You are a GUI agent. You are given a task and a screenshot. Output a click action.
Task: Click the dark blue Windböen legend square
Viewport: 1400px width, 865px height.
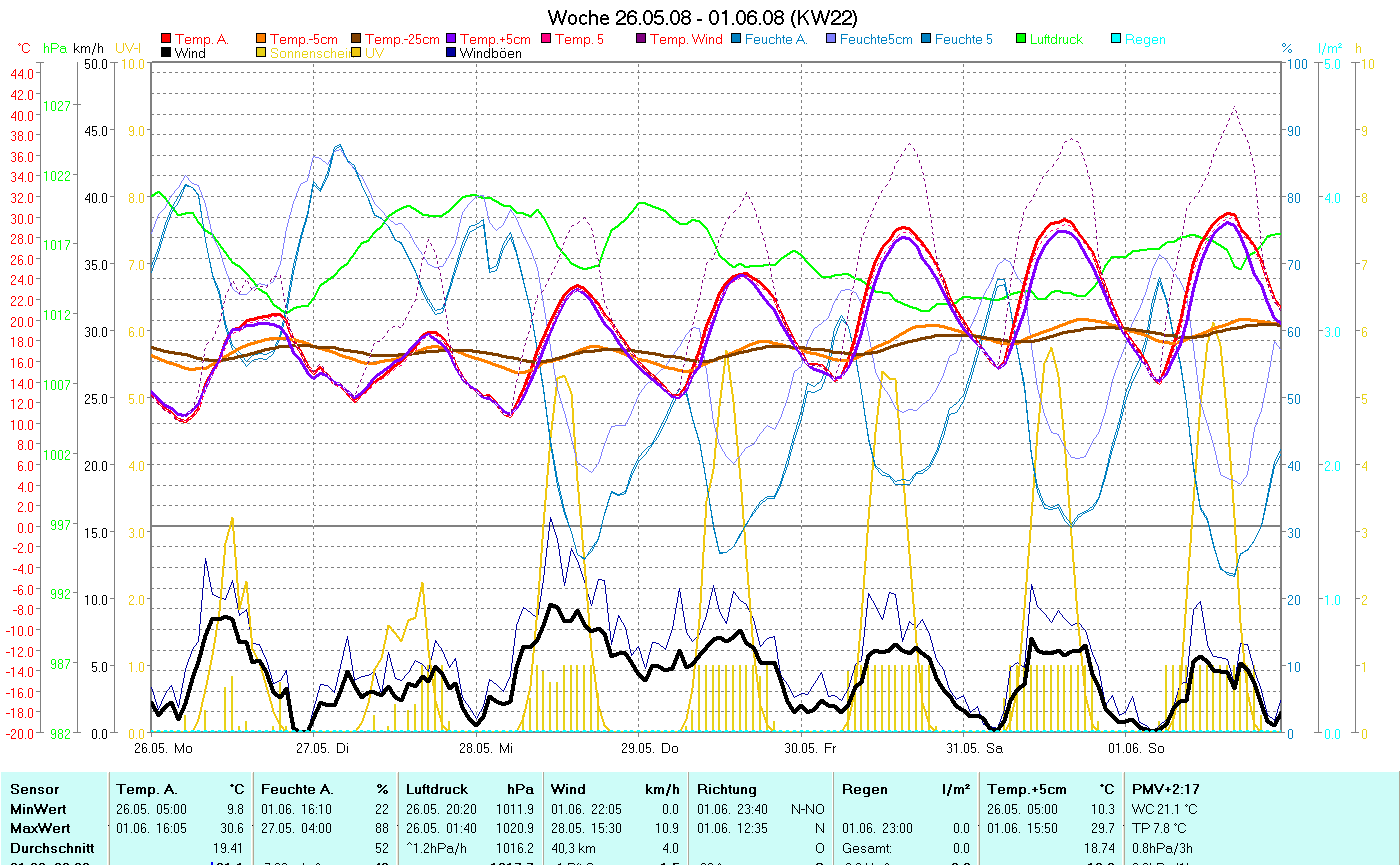click(x=451, y=54)
